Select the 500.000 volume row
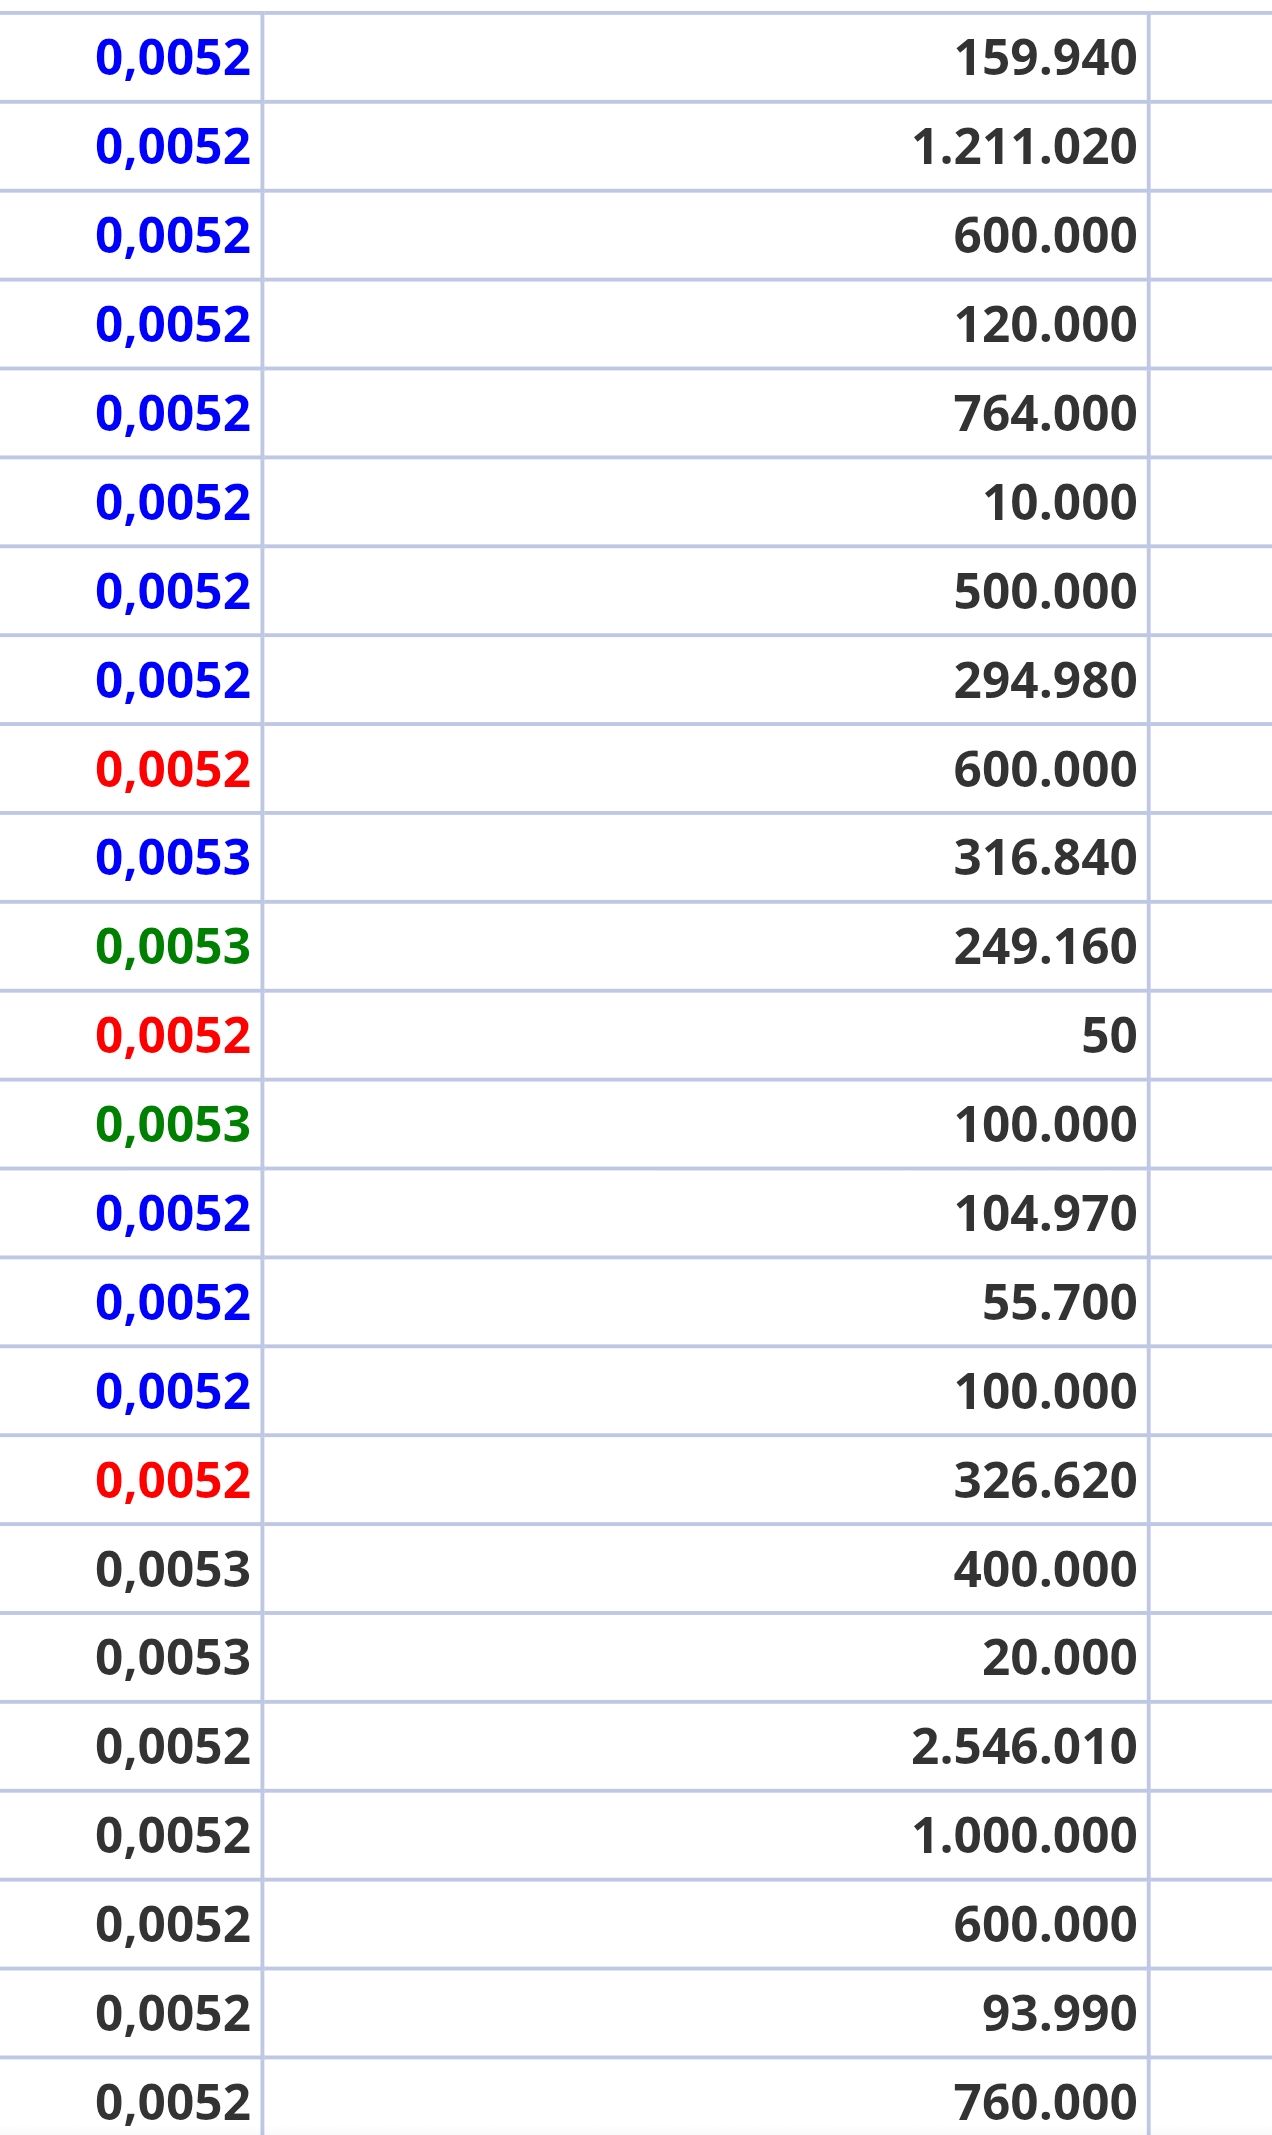Image resolution: width=1272 pixels, height=2135 pixels. tap(1044, 592)
